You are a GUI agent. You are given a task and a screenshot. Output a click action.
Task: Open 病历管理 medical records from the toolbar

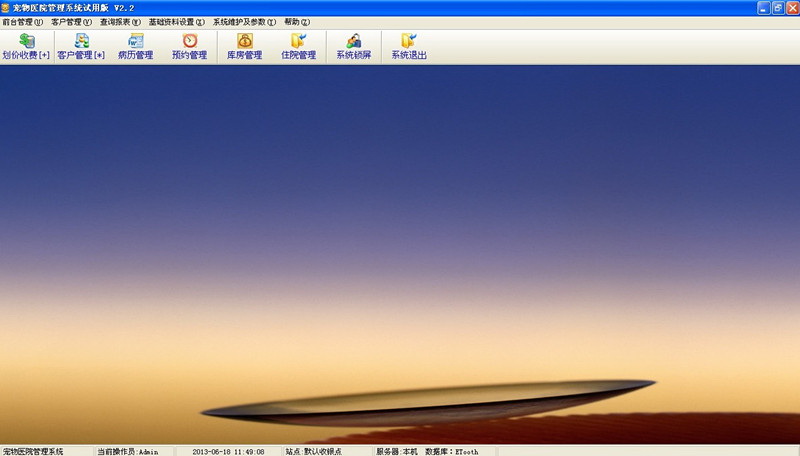click(x=135, y=46)
